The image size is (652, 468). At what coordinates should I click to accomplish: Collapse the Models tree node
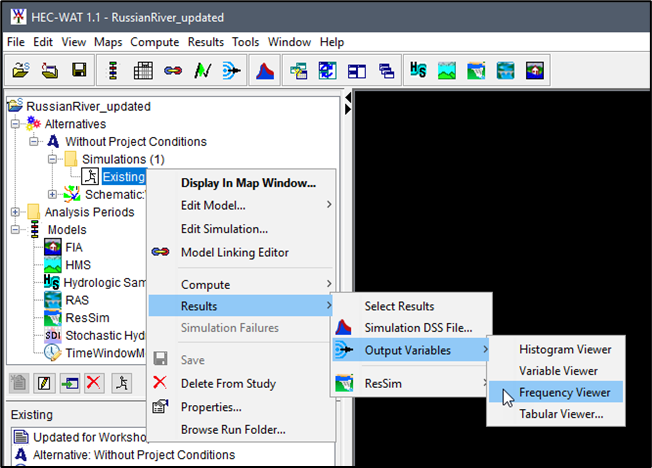(15, 230)
